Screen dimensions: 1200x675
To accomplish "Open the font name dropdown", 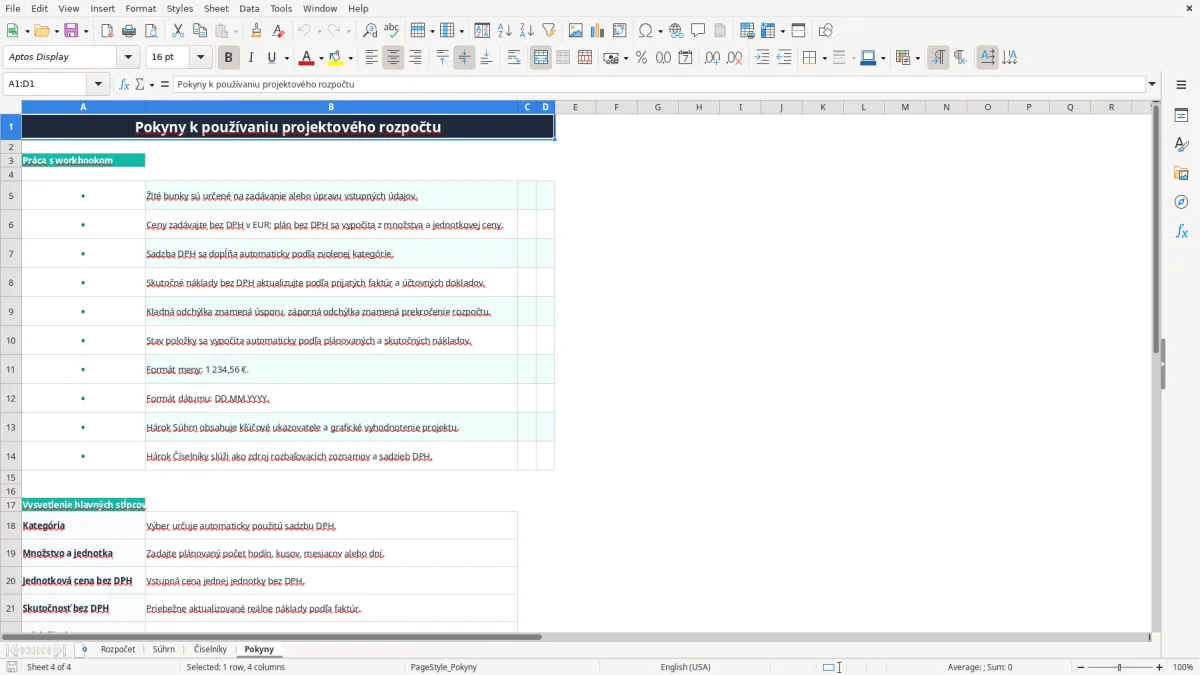I will 128,58.
